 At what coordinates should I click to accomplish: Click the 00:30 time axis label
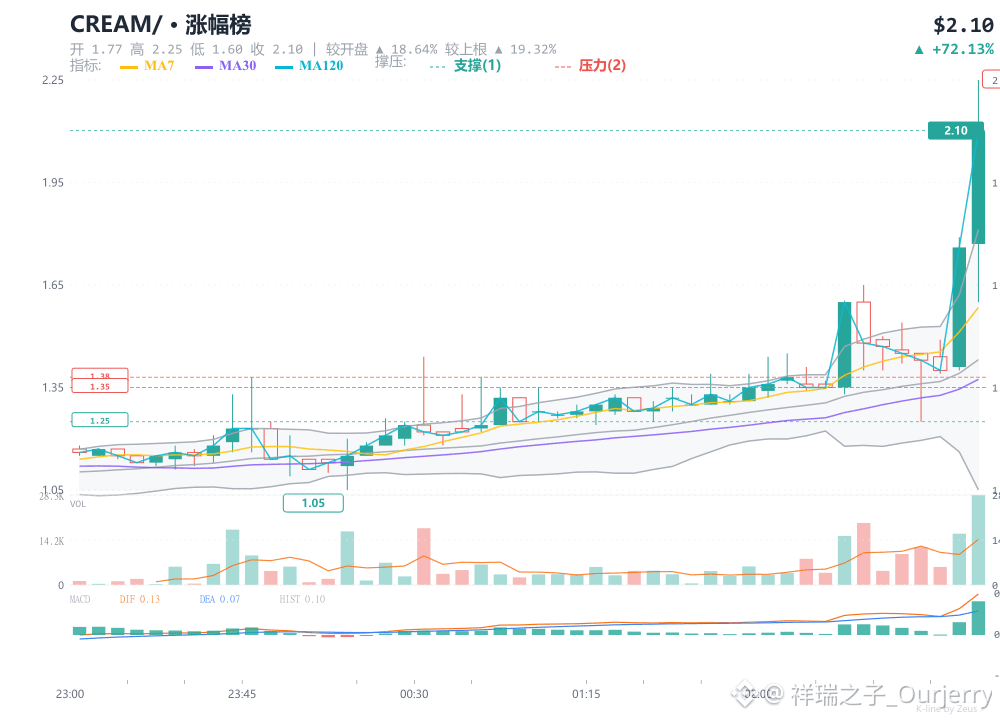click(x=414, y=694)
